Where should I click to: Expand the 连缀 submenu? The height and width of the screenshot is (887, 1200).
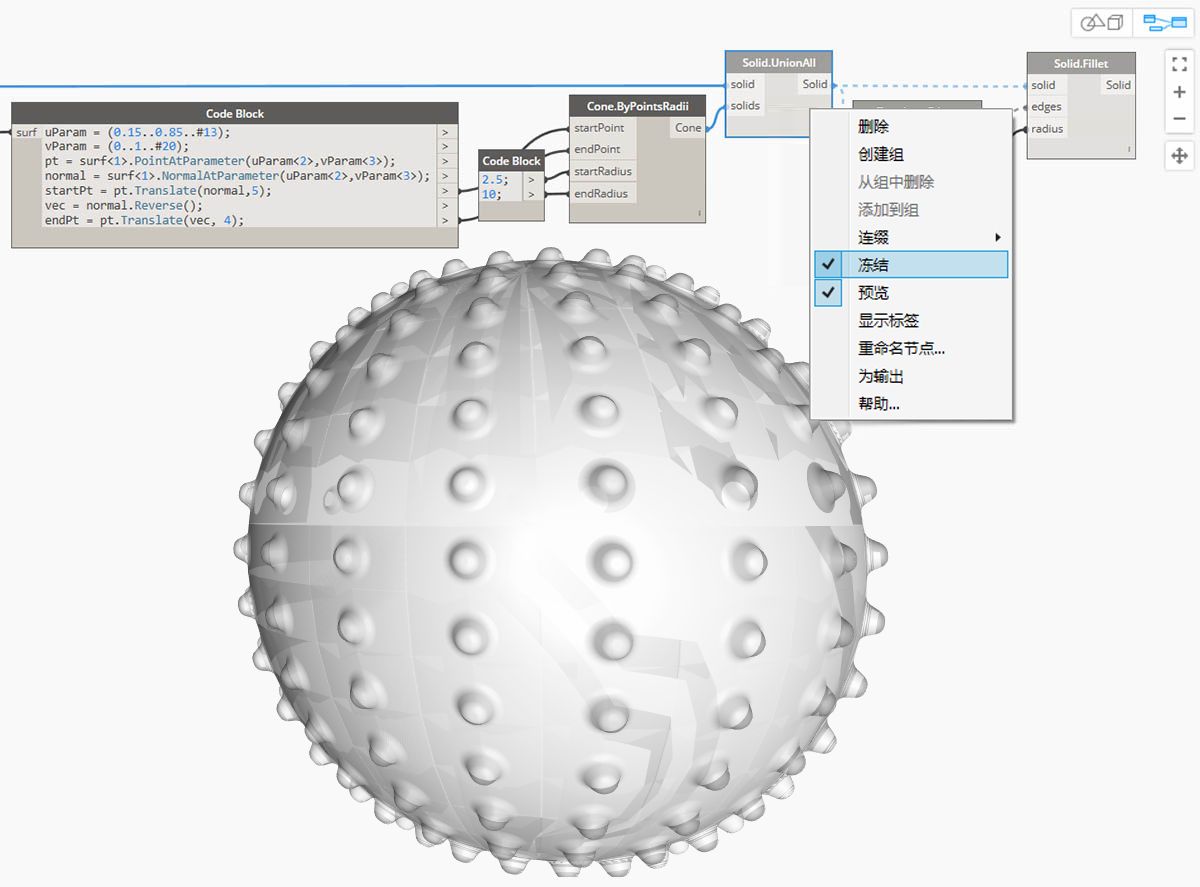tap(911, 238)
